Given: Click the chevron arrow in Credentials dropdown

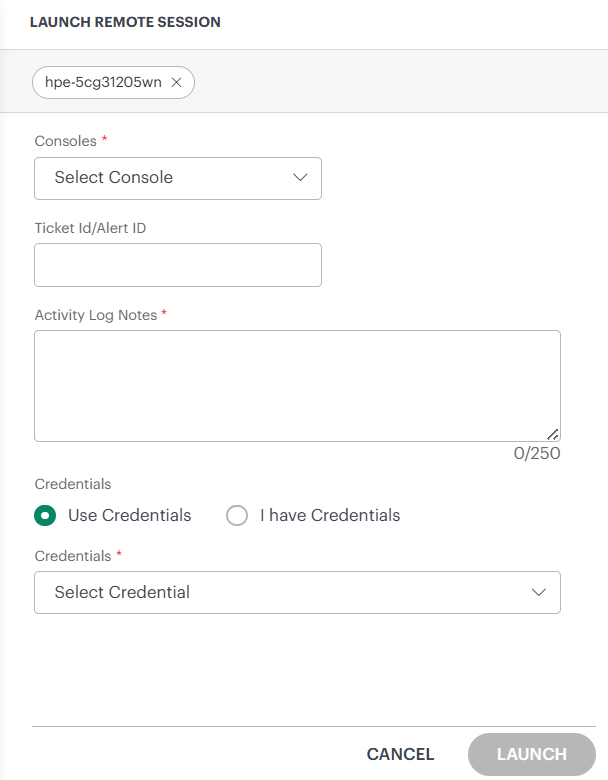Looking at the screenshot, I should tap(539, 592).
